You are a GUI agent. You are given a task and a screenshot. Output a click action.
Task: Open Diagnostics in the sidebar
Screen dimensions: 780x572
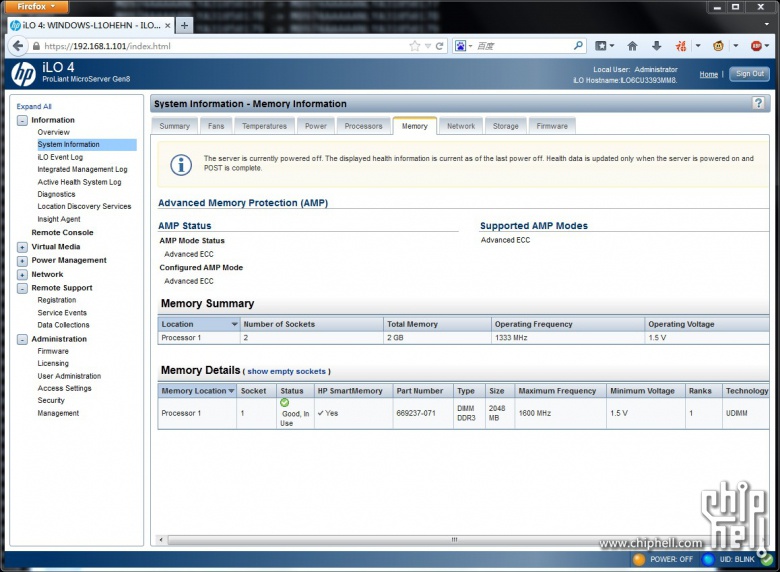point(56,194)
